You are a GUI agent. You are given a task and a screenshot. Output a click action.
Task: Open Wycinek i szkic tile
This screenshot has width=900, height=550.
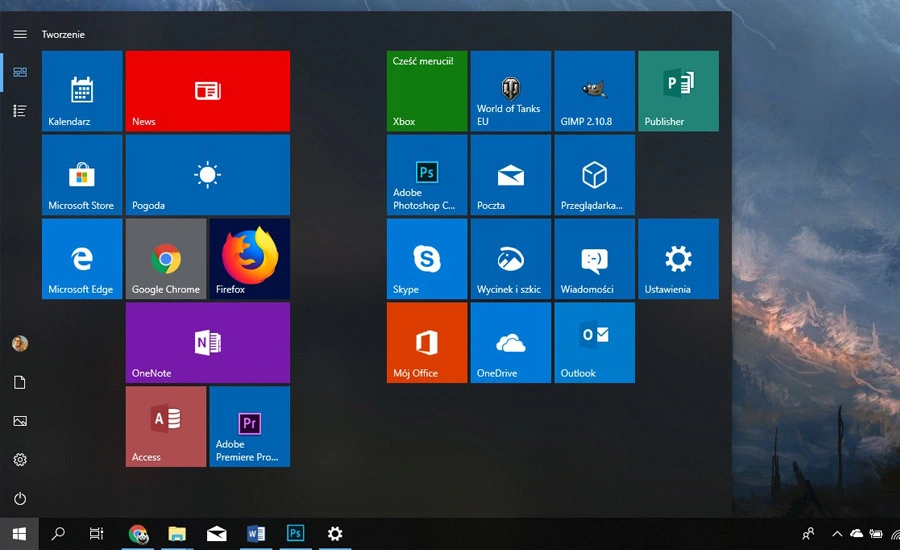coord(511,259)
